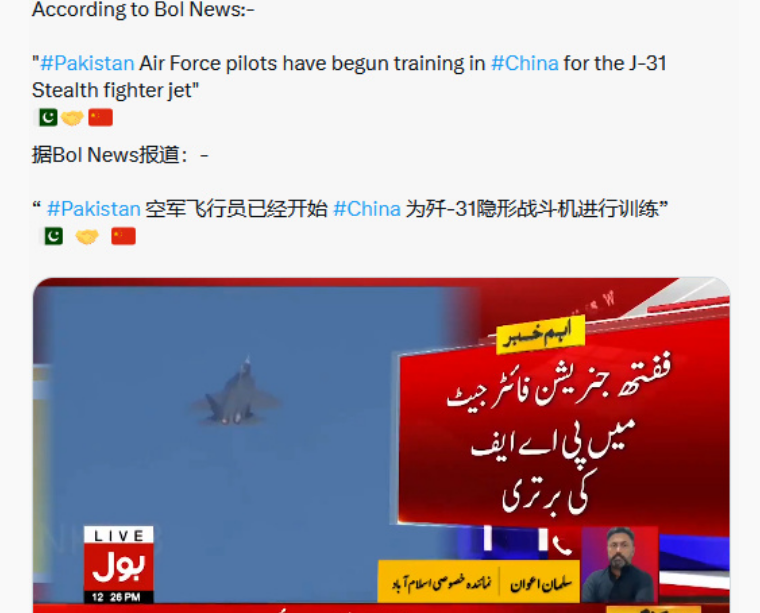Click the white phone call icon in the broadcast
Viewport: 760px width, 613px height.
(x=562, y=546)
